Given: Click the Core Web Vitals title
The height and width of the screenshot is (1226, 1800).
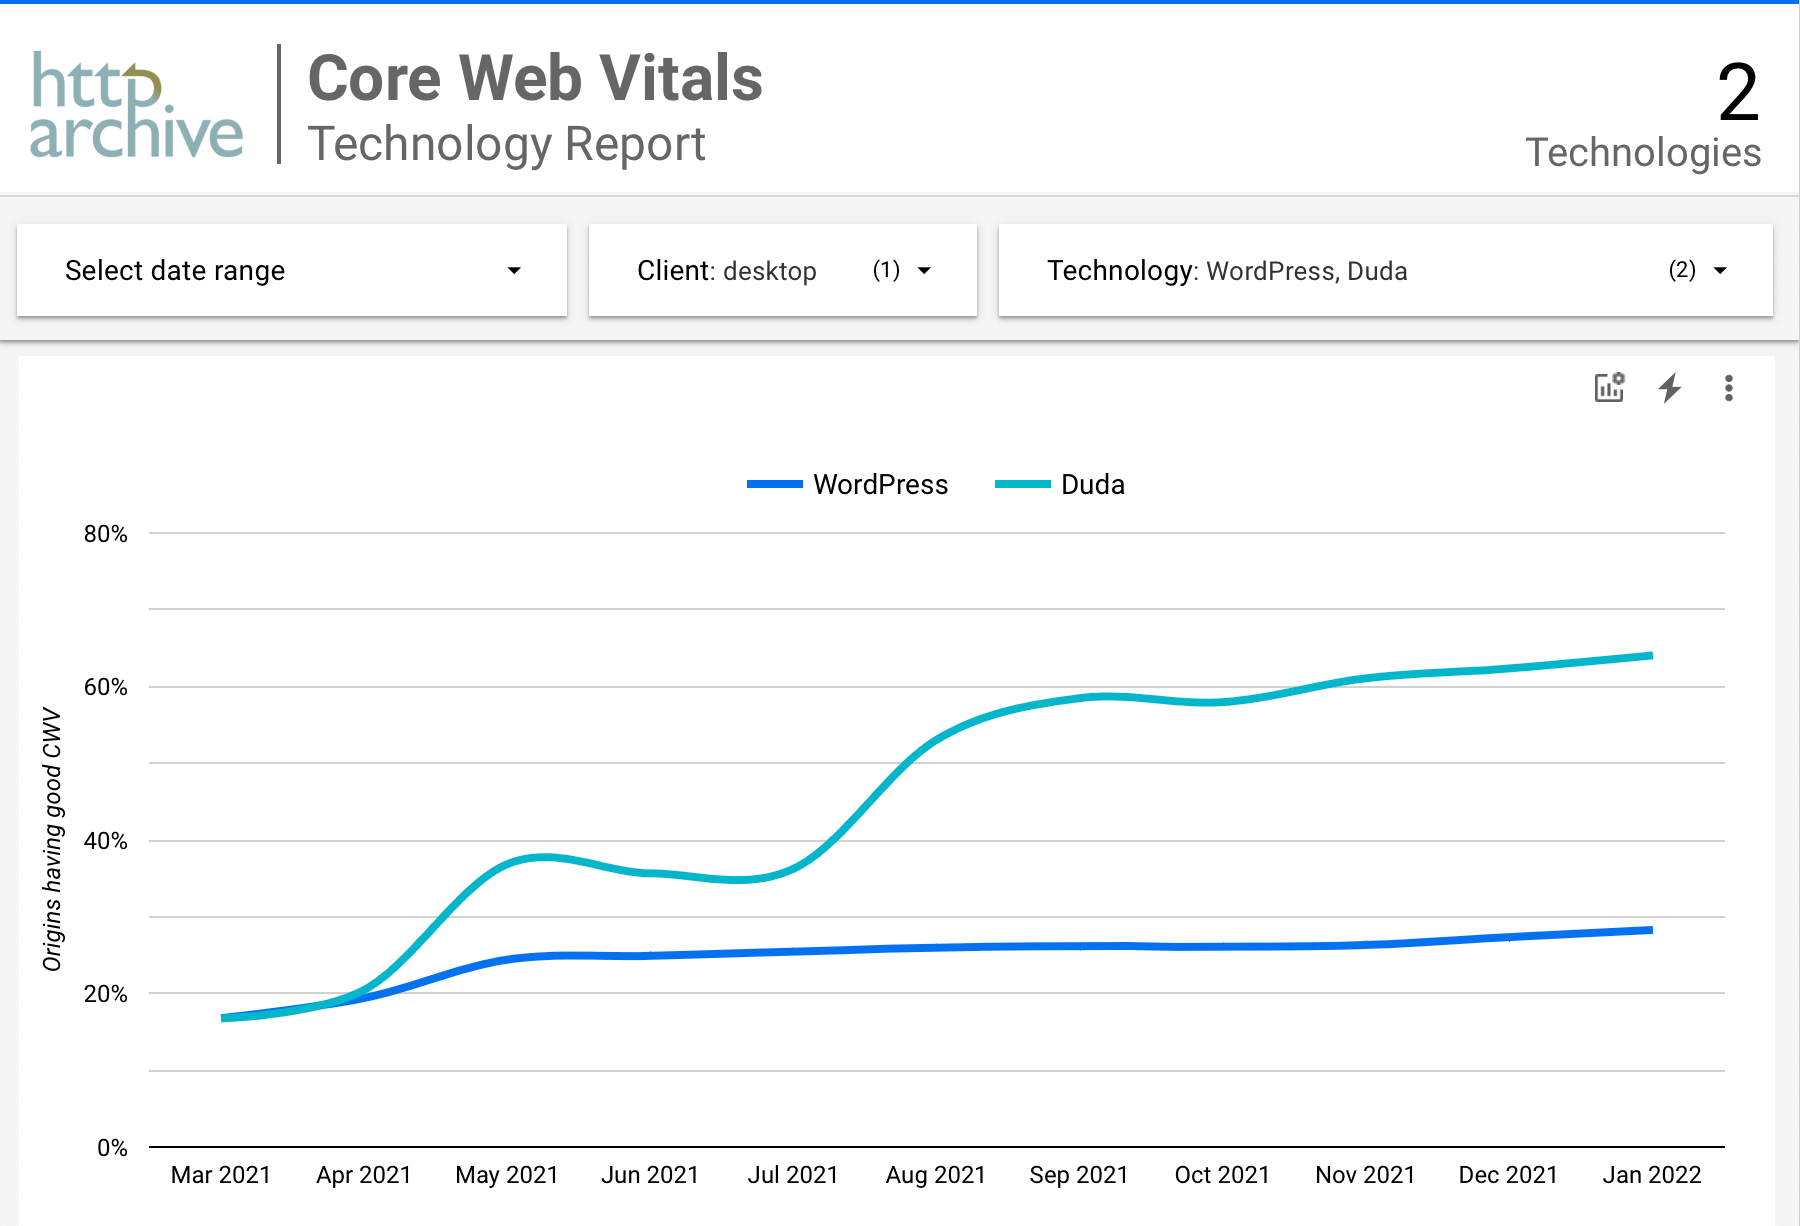Looking at the screenshot, I should tap(535, 78).
